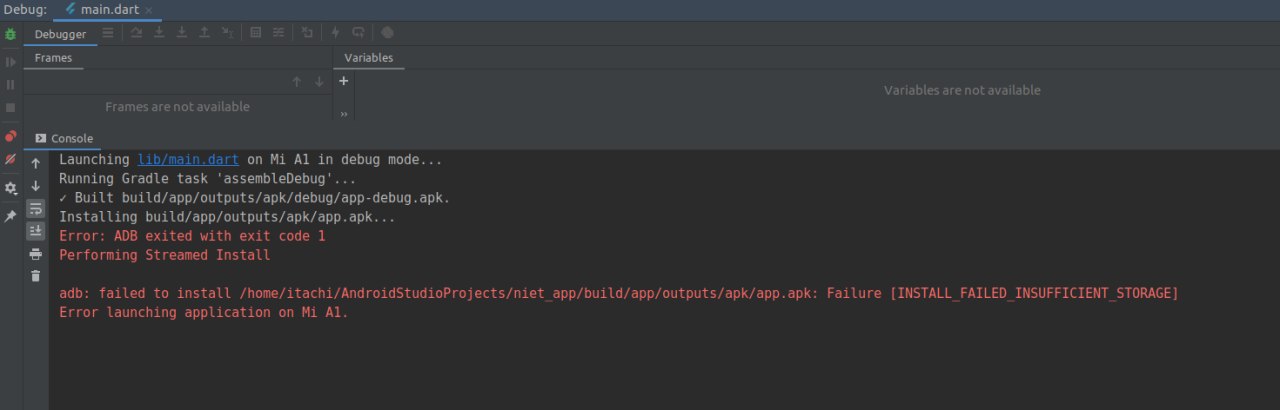Click 'Built build/app/outputs/apk/debug/app-debug.apk' line
Image resolution: width=1280 pixels, height=410 pixels.
click(255, 198)
